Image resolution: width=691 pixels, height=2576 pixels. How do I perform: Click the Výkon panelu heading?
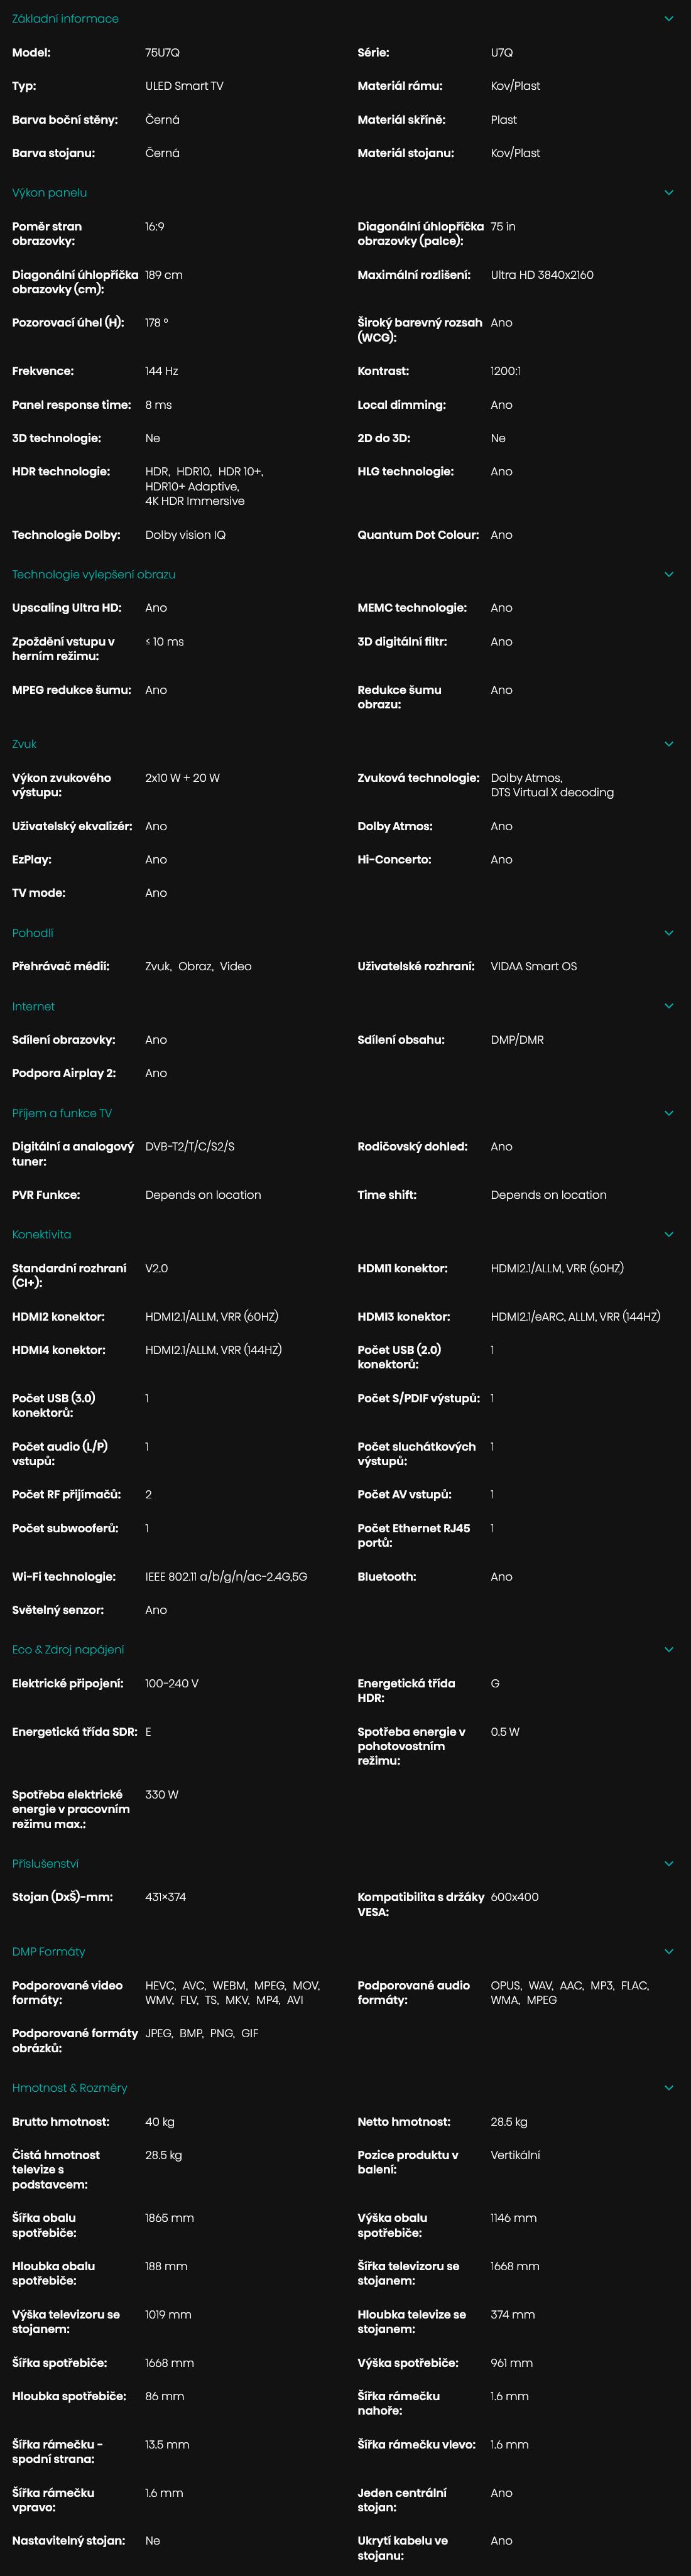point(49,192)
